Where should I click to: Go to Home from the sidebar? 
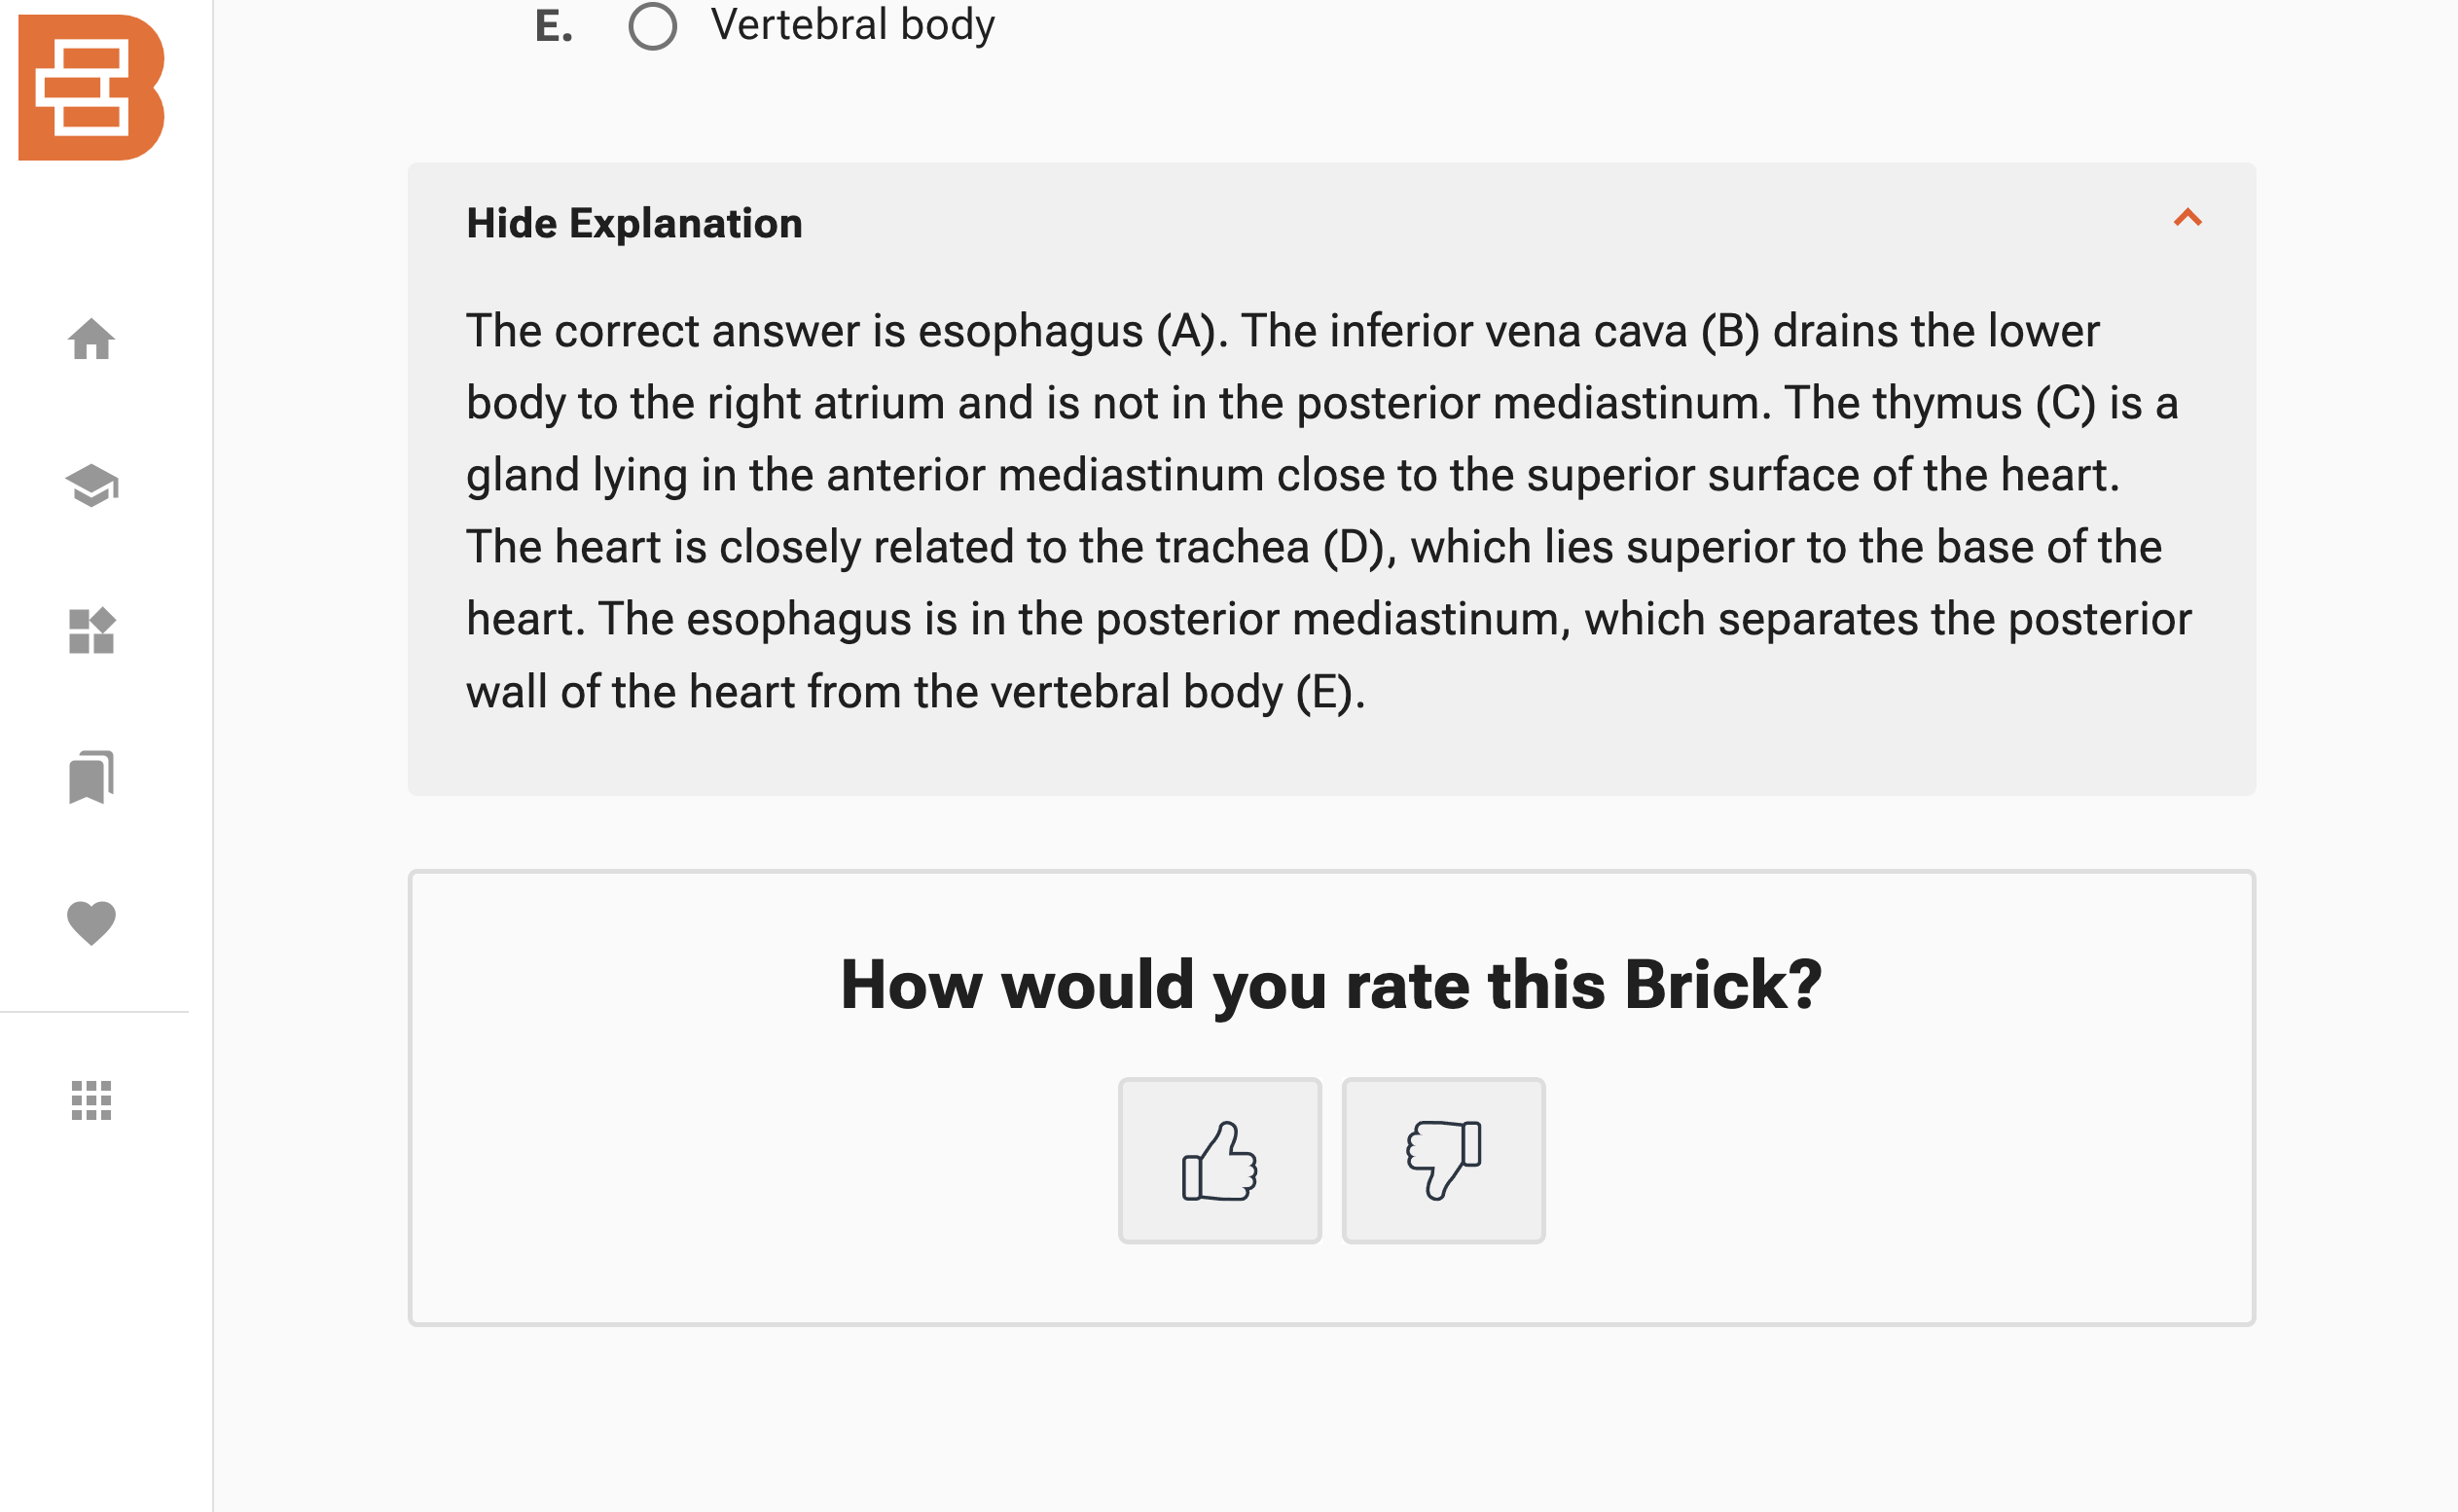(91, 339)
